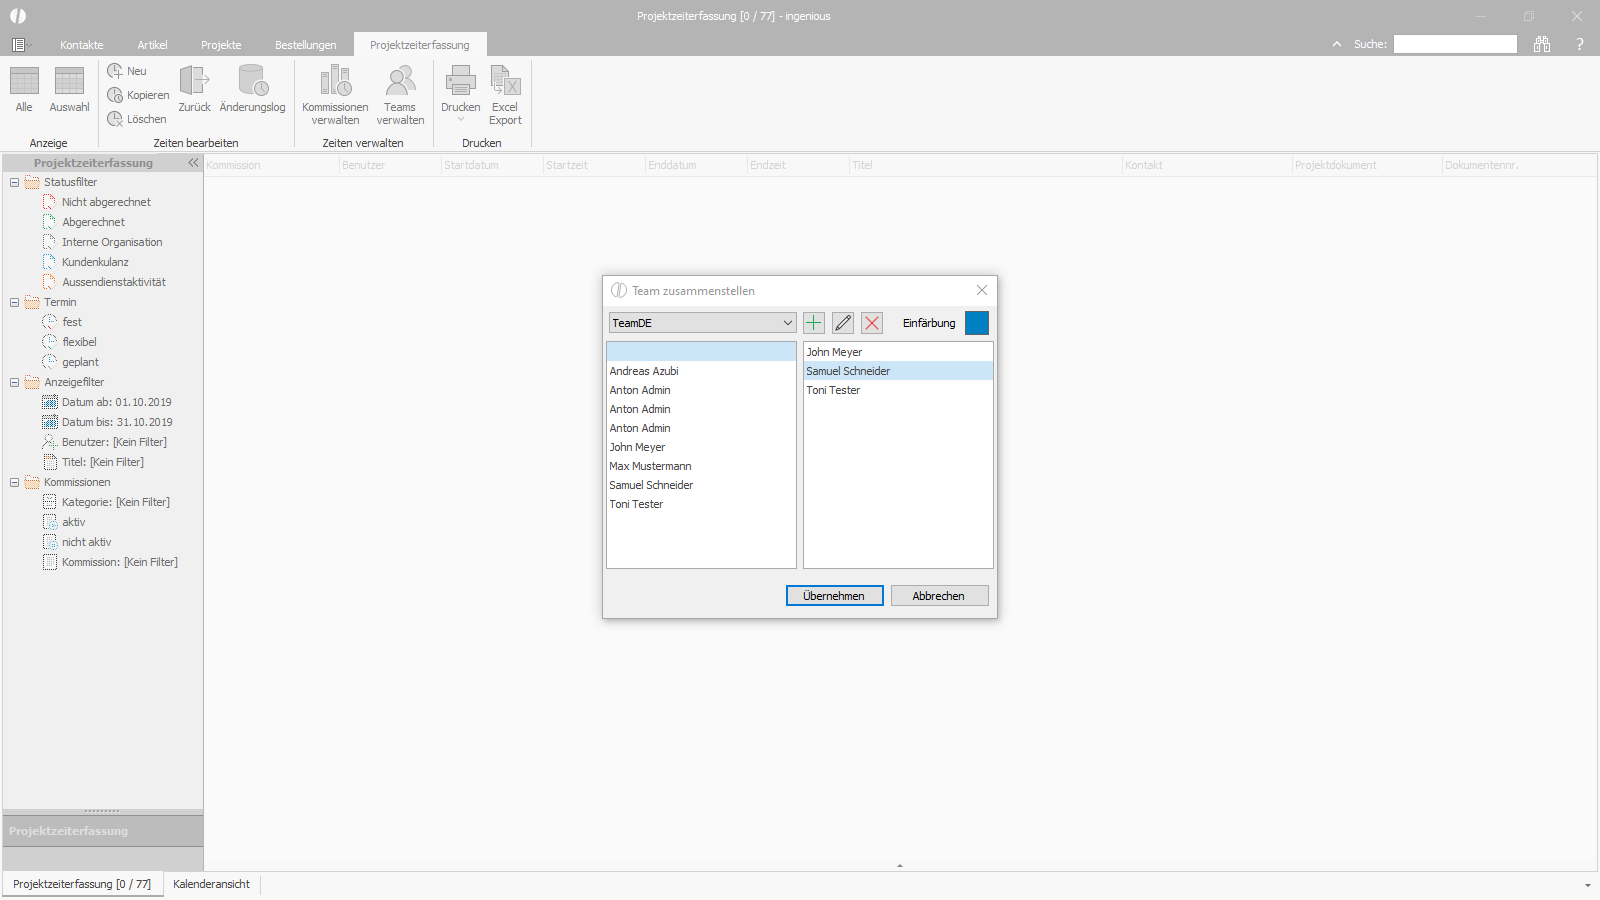Click the Abbrechen button
1600x900 pixels.
[939, 596]
